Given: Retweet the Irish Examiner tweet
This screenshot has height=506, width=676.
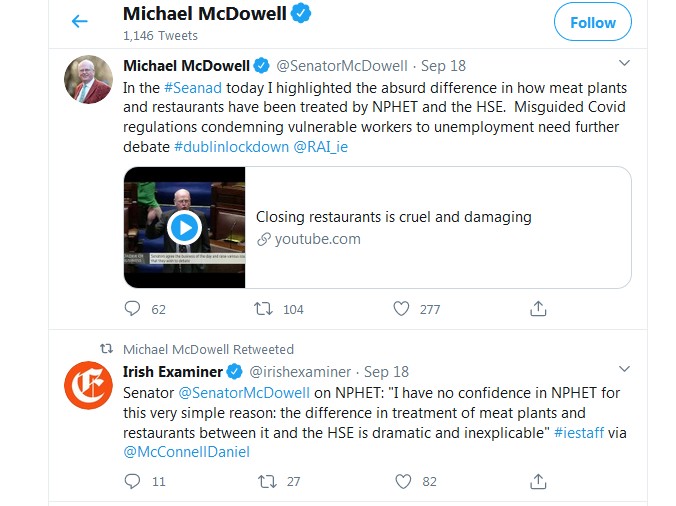Looking at the screenshot, I should pos(264,481).
